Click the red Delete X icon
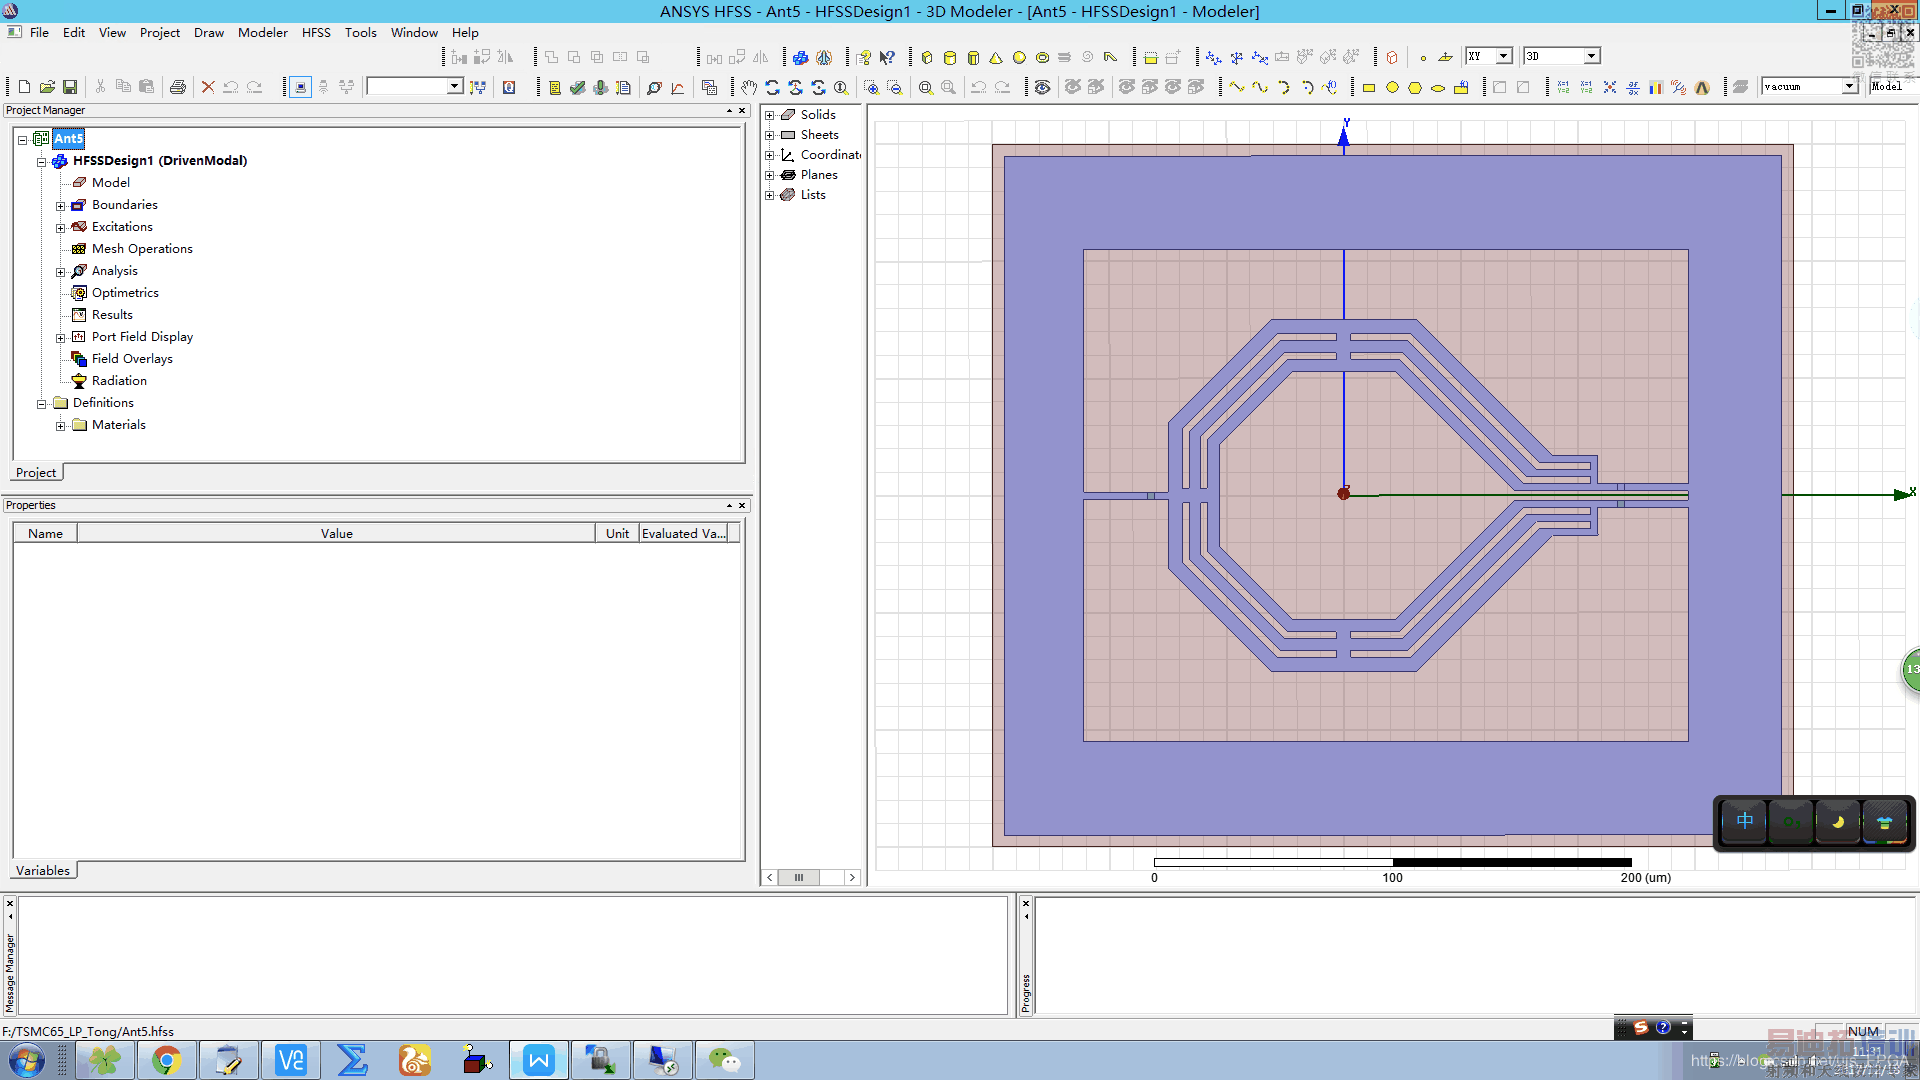1920x1080 pixels. (x=208, y=87)
